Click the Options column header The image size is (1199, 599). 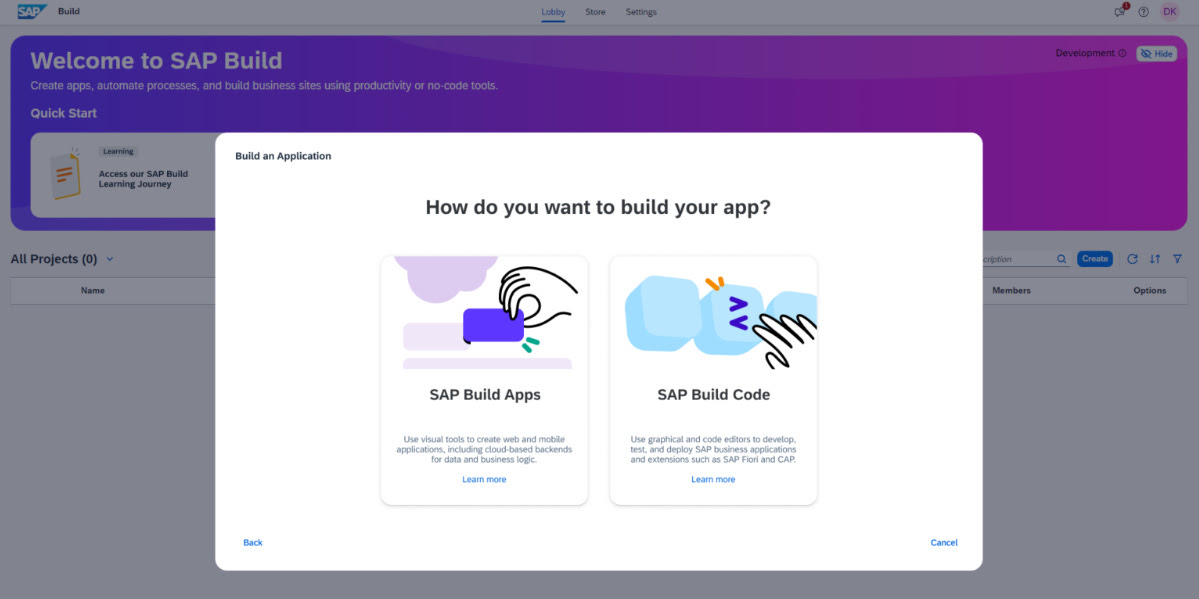(x=1149, y=291)
